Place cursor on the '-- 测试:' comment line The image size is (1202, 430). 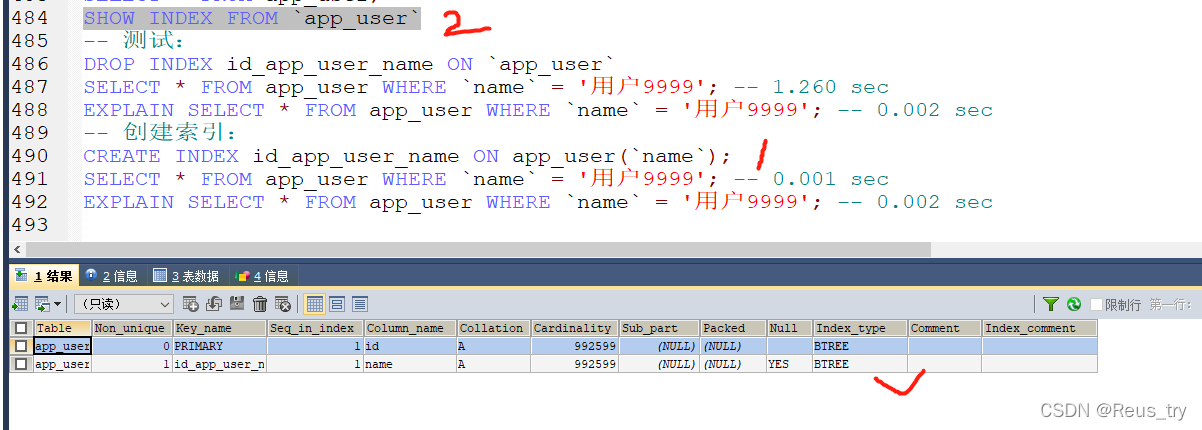135,41
